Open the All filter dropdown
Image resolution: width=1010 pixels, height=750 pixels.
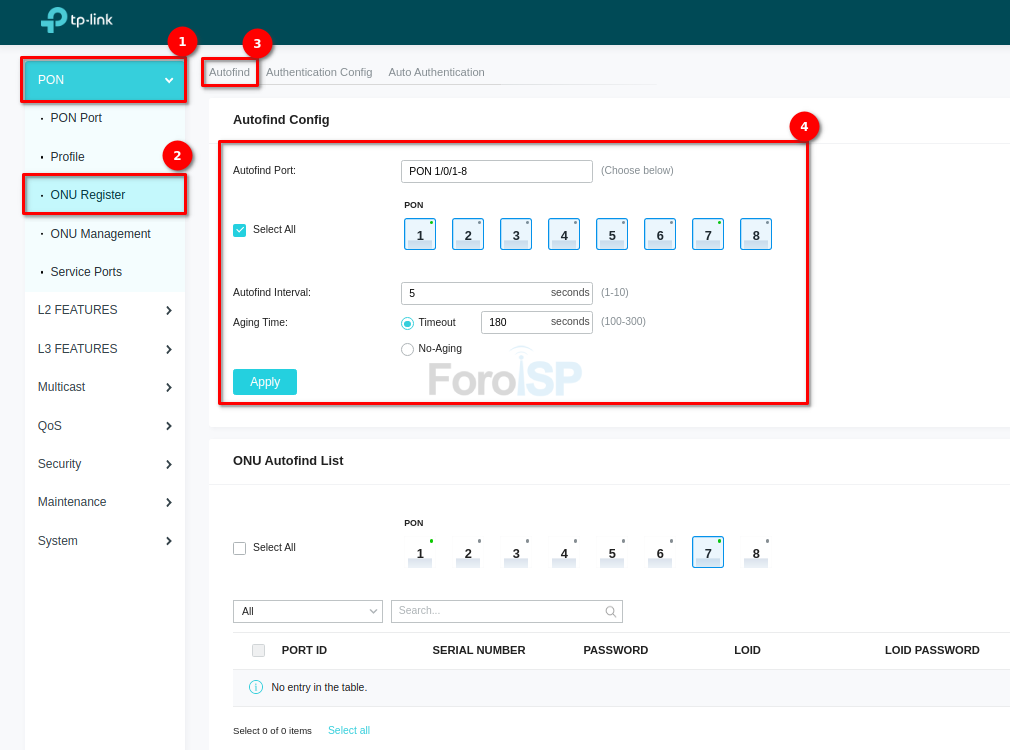pos(307,611)
